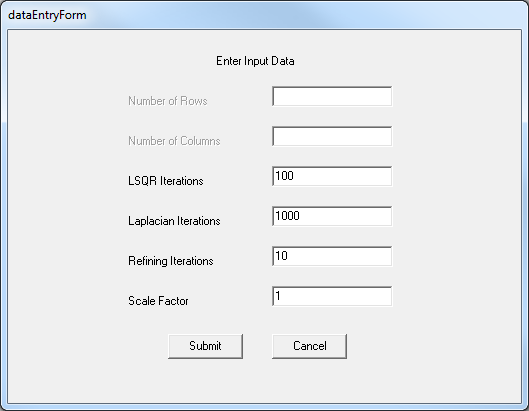
Task: Place the cursor on the 1000 value
Action: coord(287,216)
